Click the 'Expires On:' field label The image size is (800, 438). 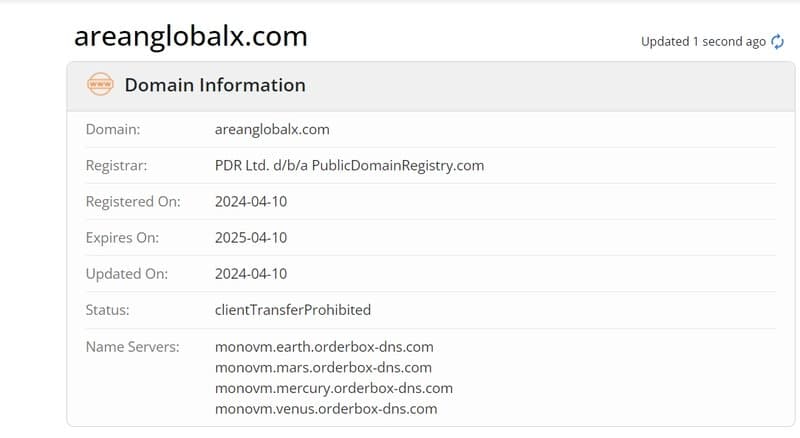pos(122,238)
